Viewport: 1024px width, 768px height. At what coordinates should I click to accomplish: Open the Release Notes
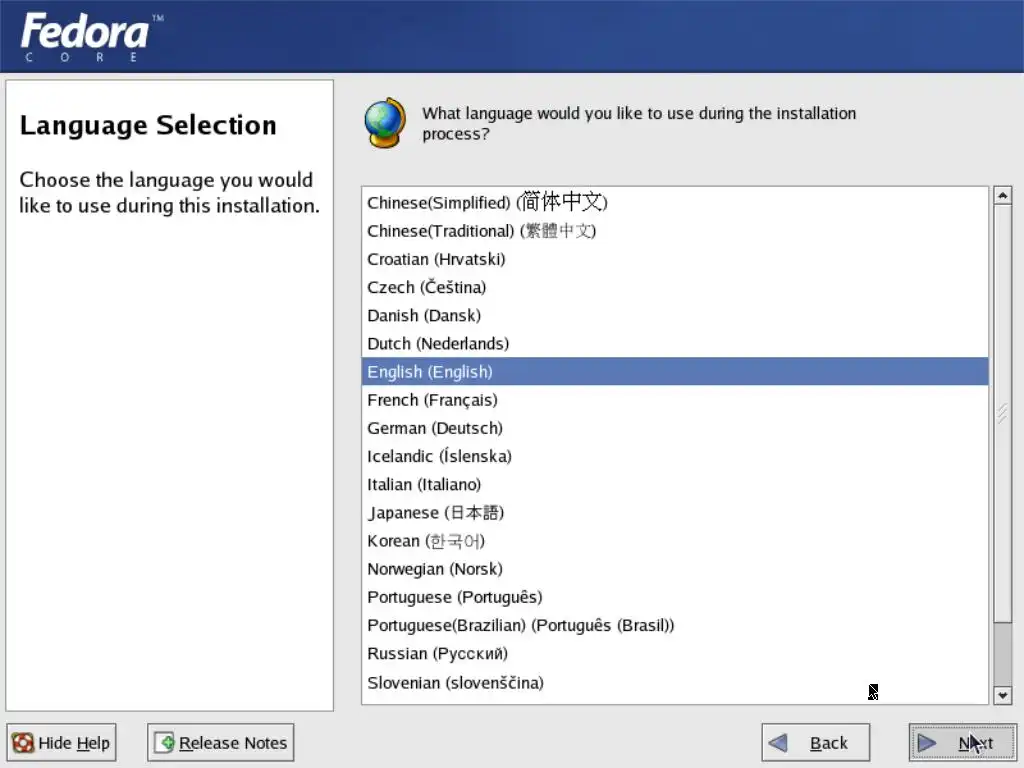(221, 743)
